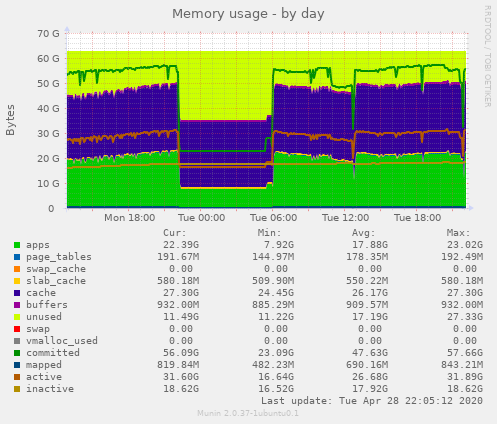Screen dimensions: 497x424
Task: Click apps maximum value 23.02G
Action: (x=465, y=245)
